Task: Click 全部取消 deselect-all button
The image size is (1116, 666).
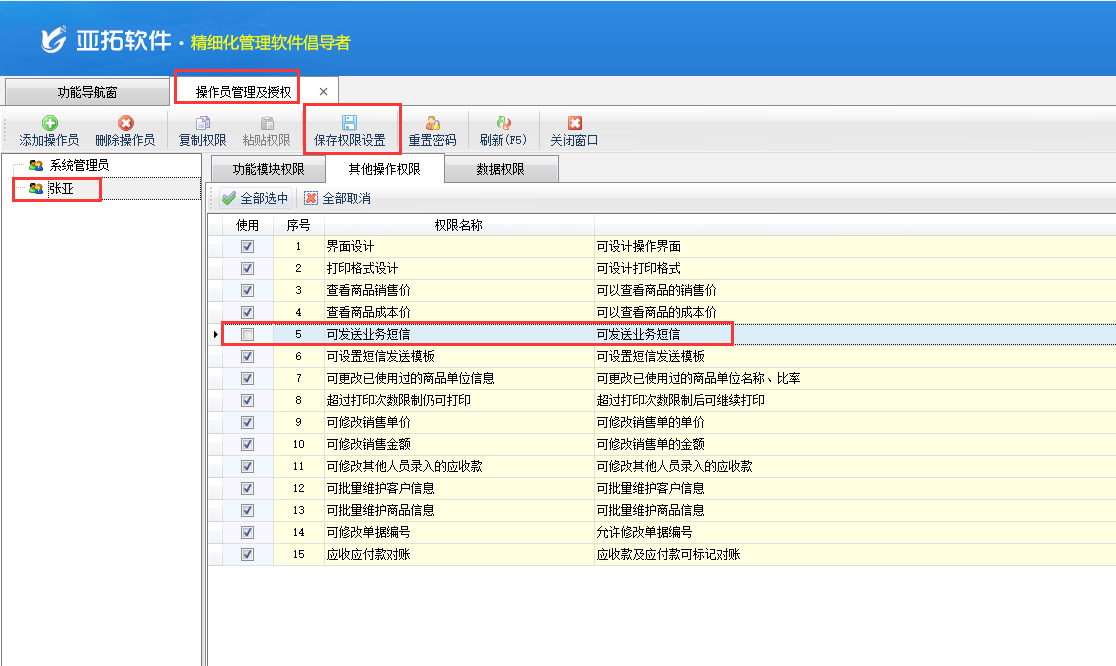Action: (x=337, y=199)
